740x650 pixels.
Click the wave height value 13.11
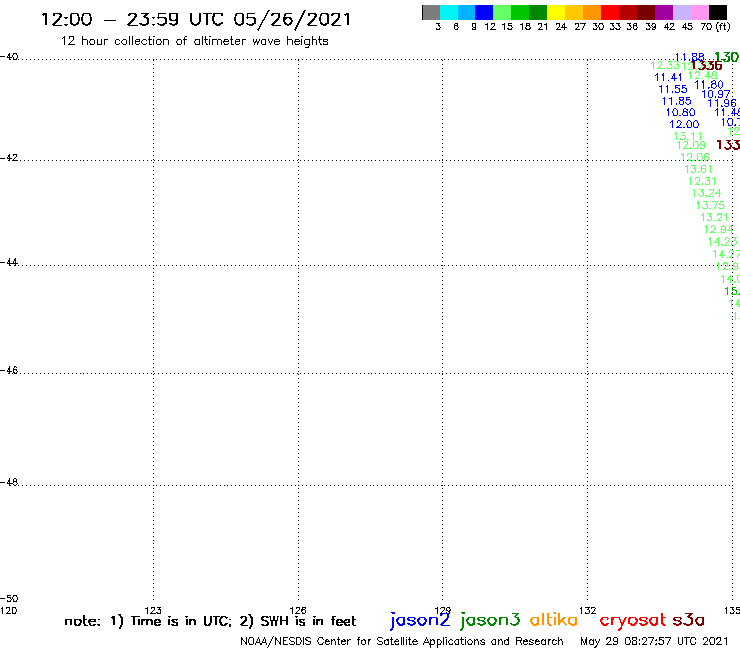click(688, 136)
